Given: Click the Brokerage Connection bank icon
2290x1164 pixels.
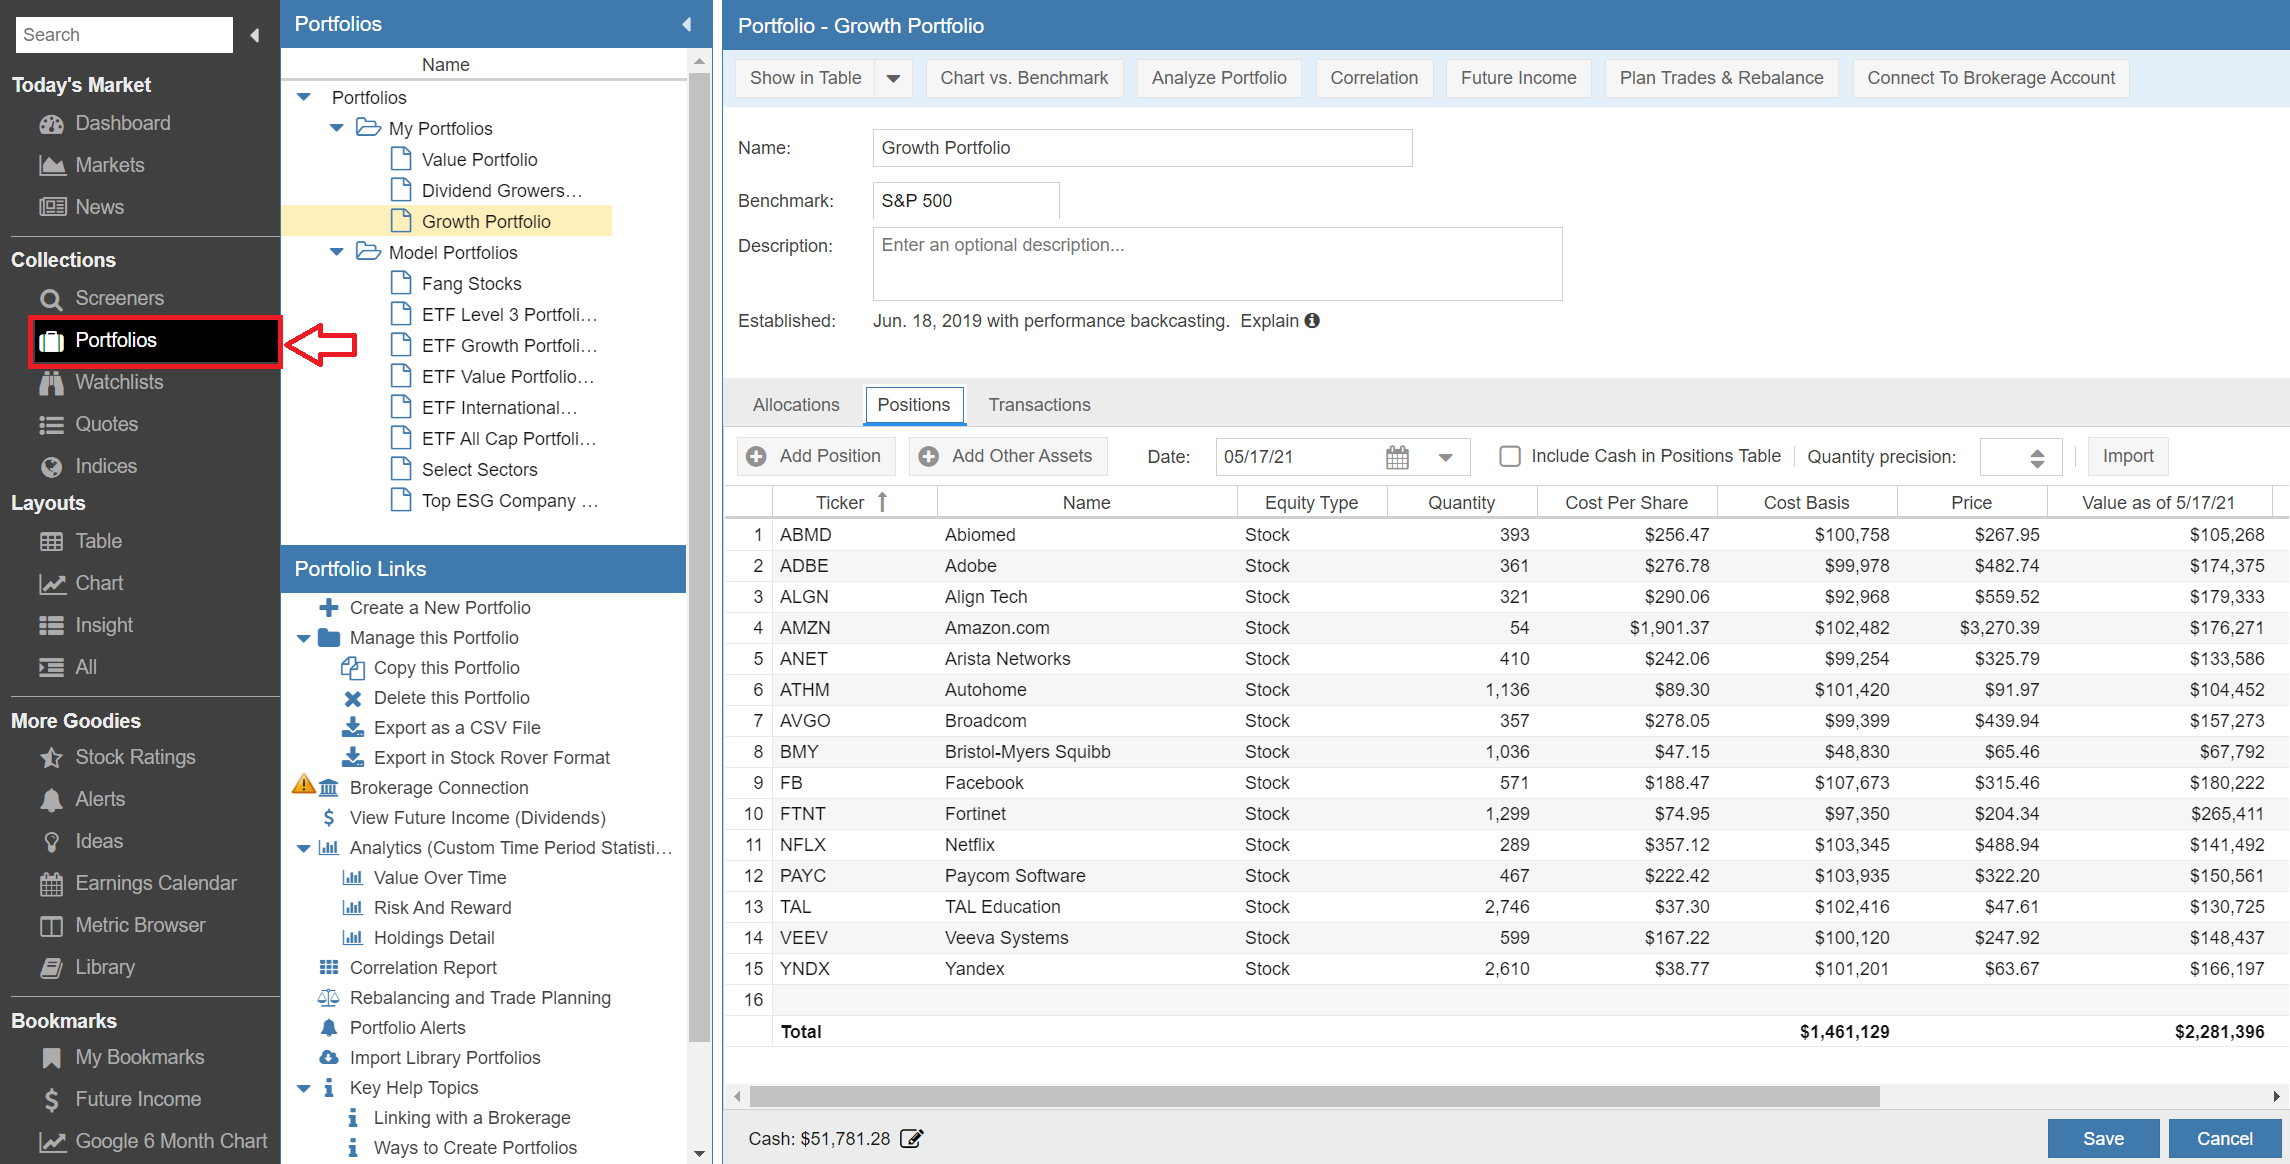Looking at the screenshot, I should (329, 788).
